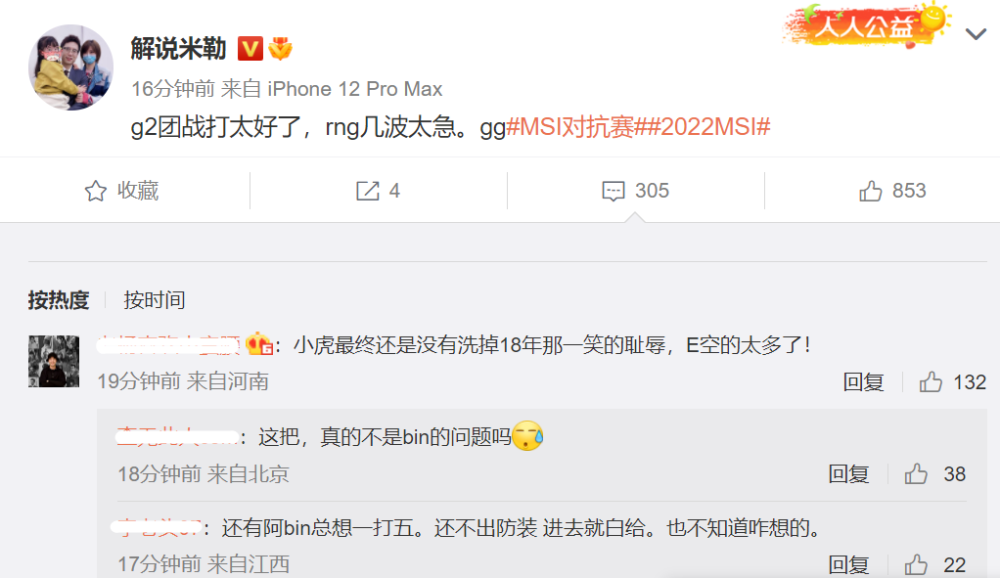Click the orange V verified badge
This screenshot has height=578, width=1000.
pyautogui.click(x=250, y=48)
